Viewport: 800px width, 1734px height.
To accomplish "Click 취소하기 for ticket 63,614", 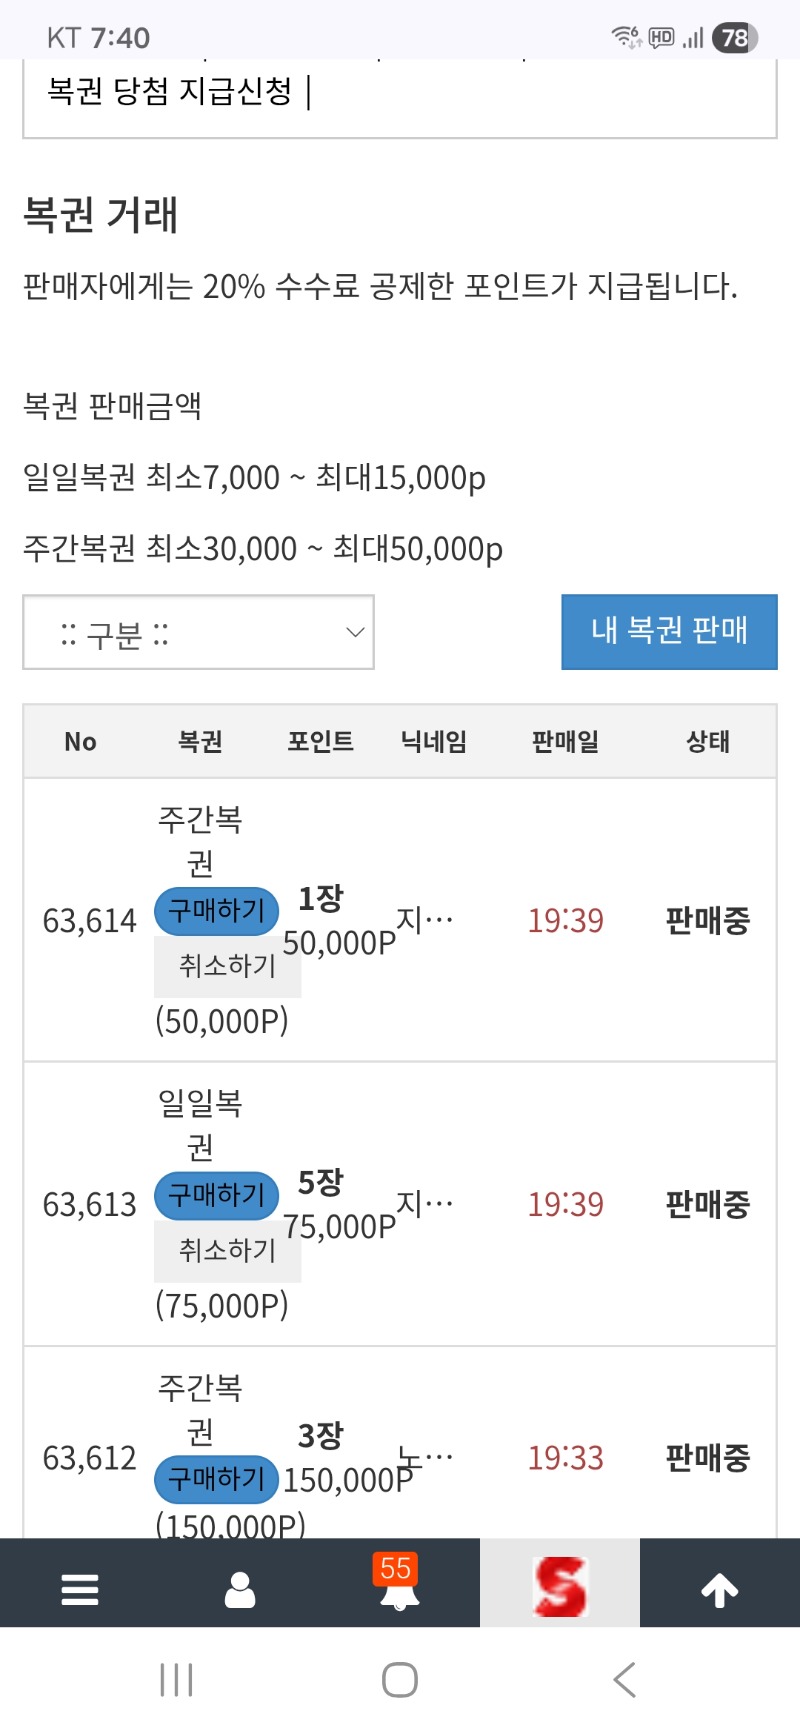I will 227,966.
